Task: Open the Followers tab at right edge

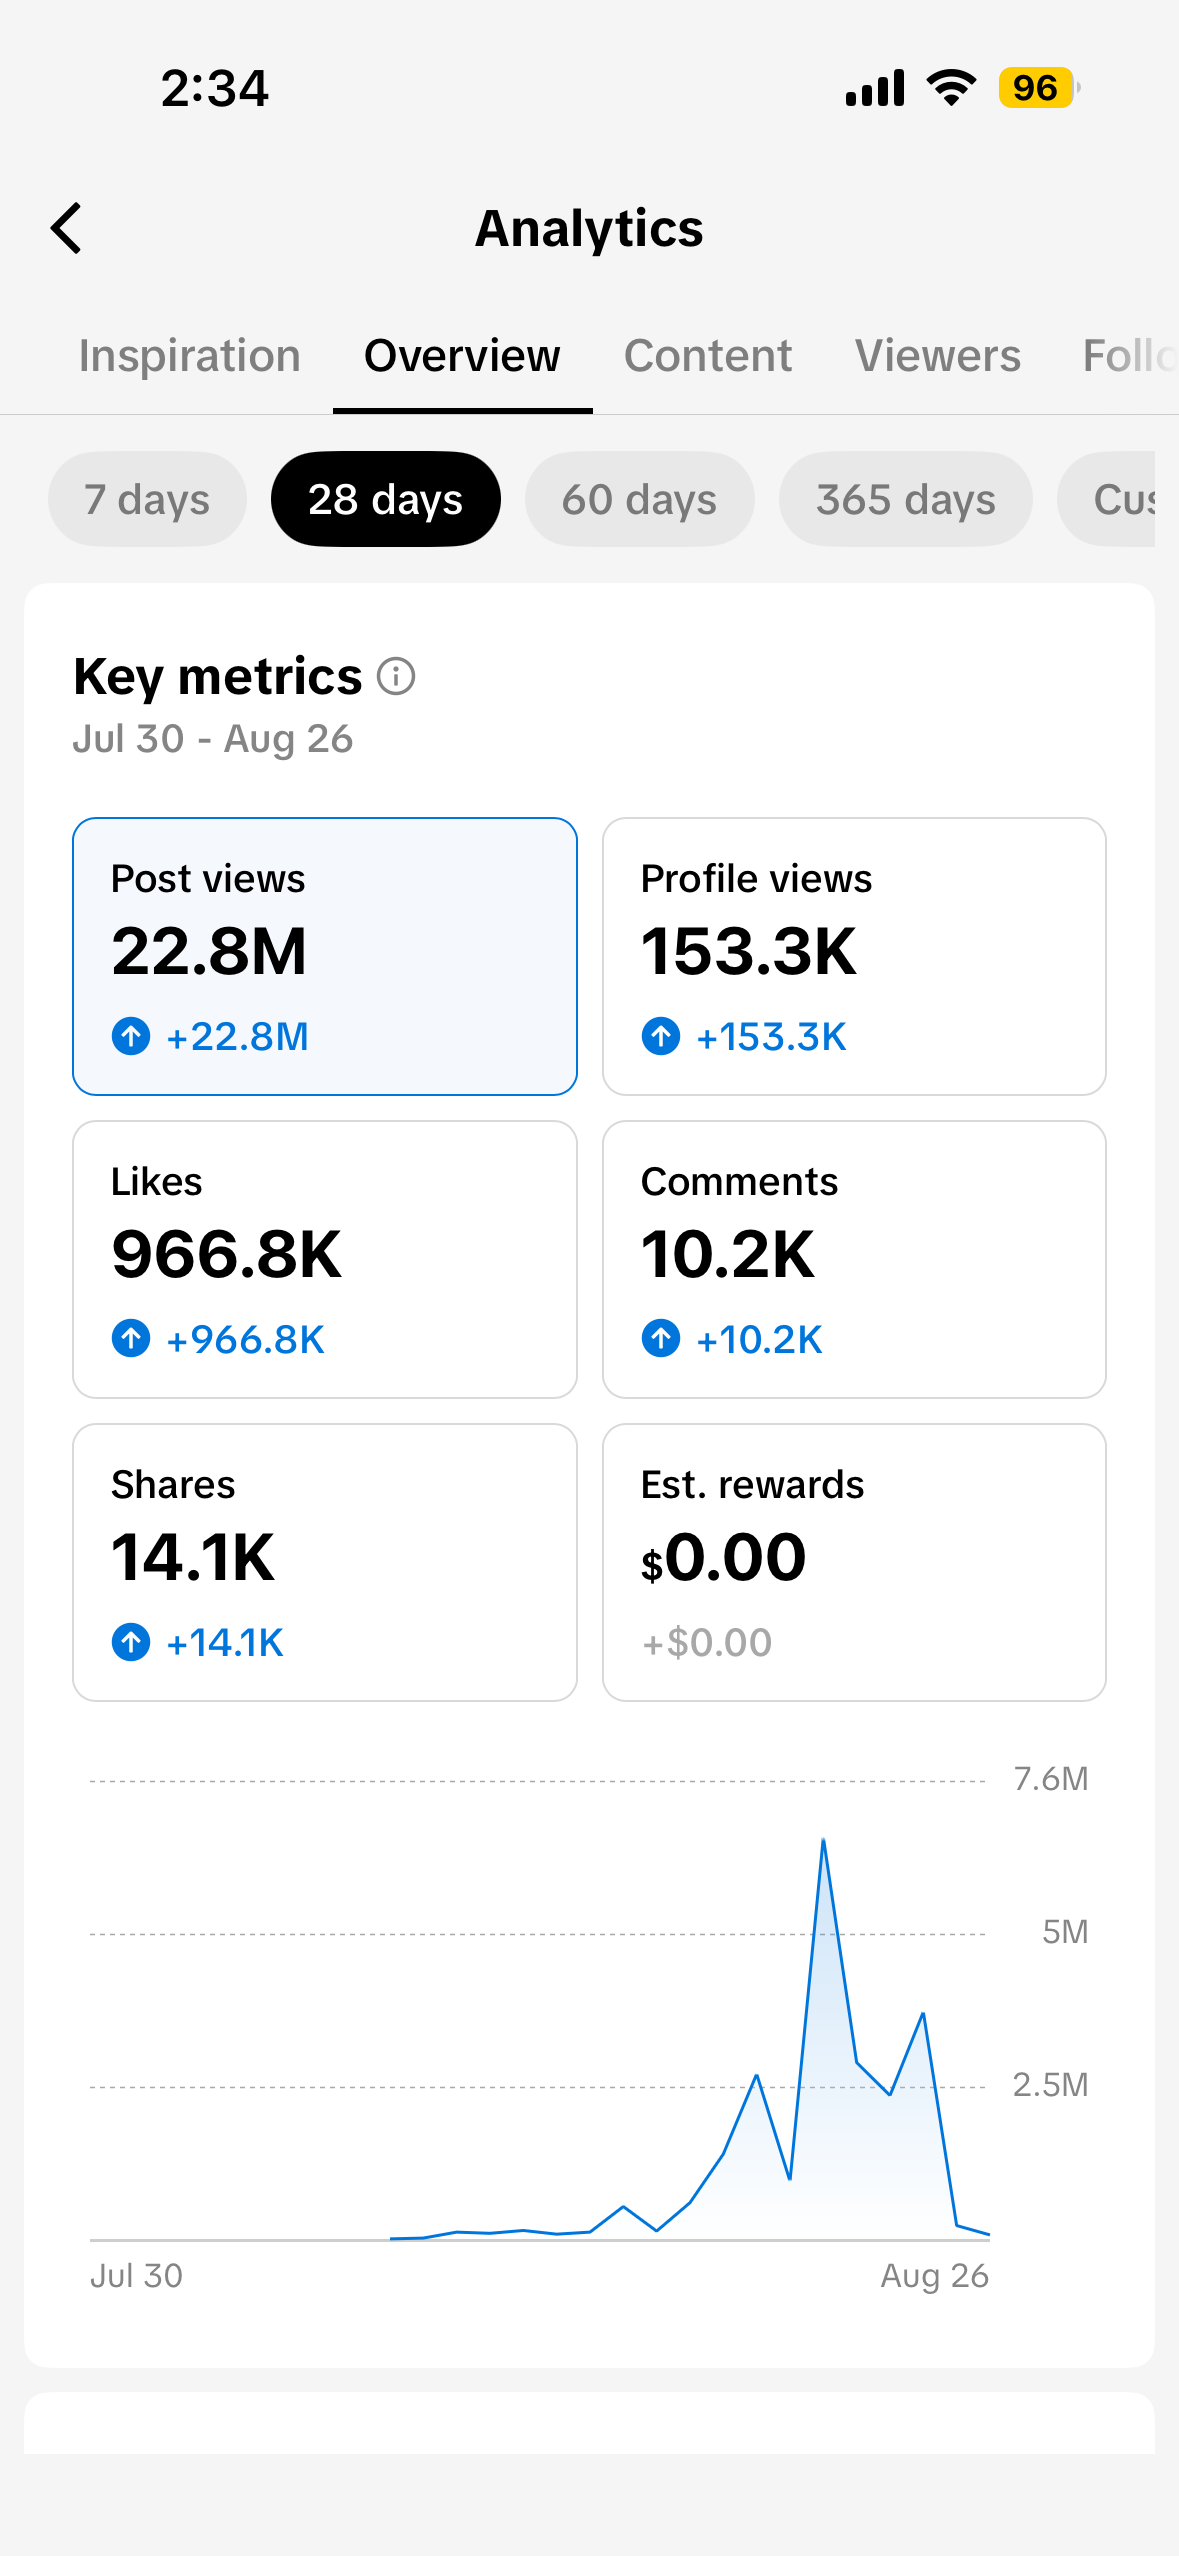Action: click(1130, 356)
